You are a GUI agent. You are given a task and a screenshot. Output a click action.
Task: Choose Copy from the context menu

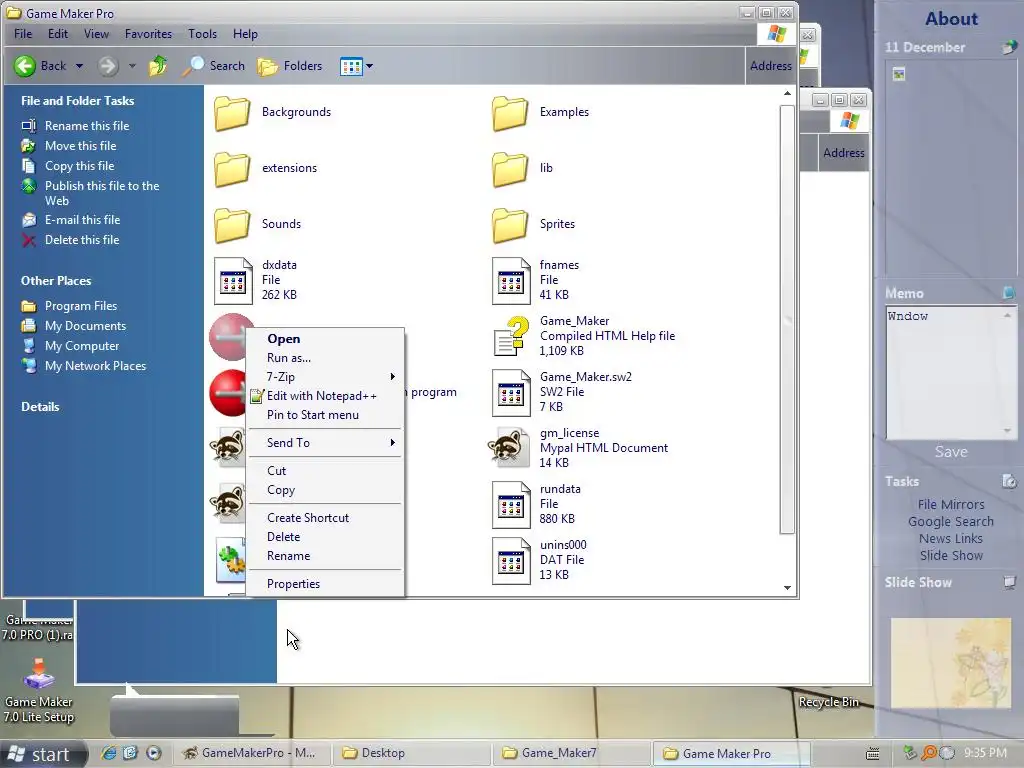coord(325,490)
